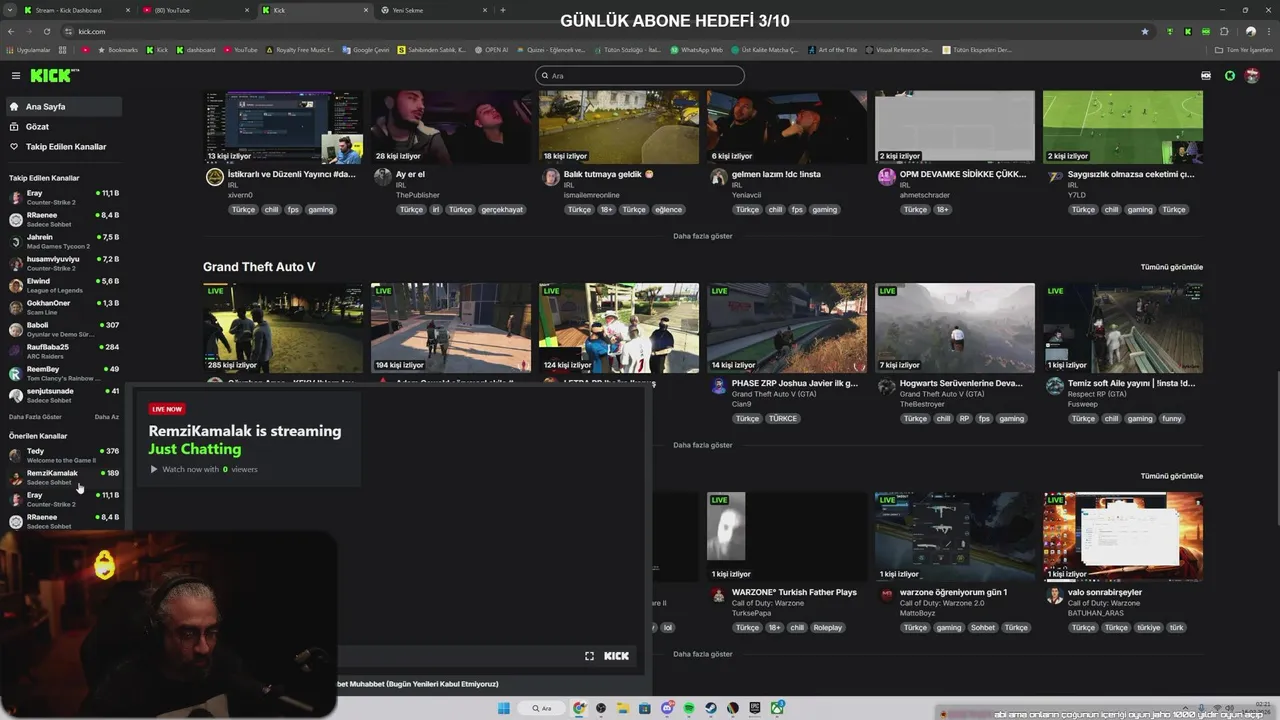Open Steam from the taskbar
1280x720 pixels.
click(711, 708)
